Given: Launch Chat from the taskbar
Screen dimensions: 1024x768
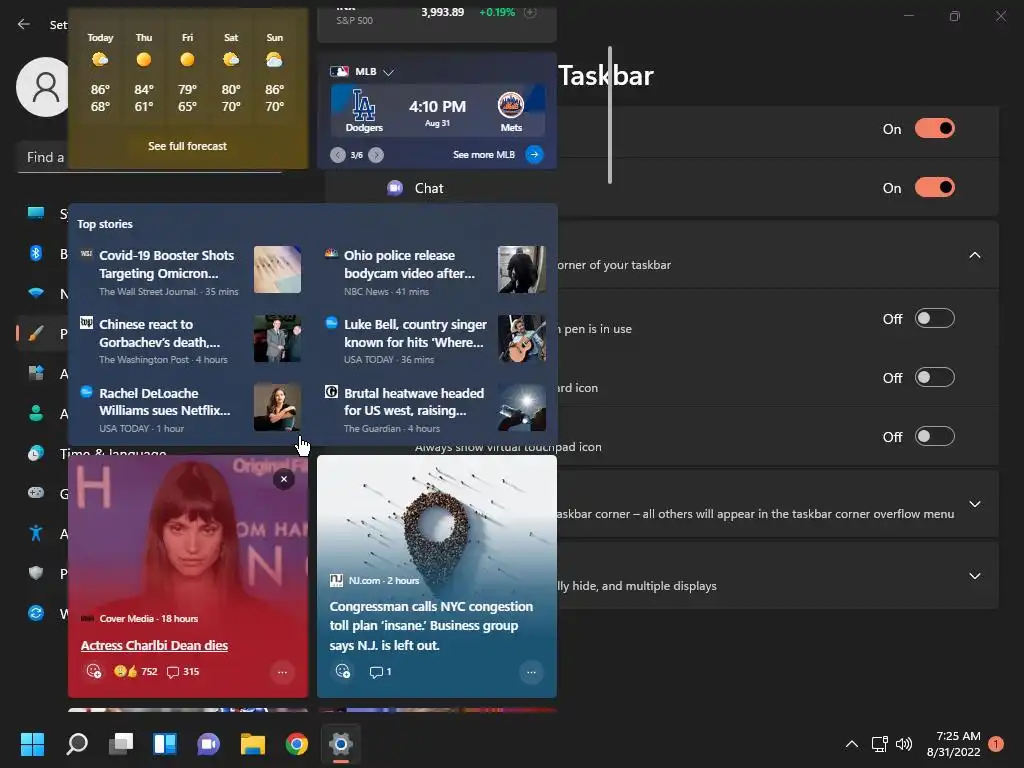Looking at the screenshot, I should (209, 744).
